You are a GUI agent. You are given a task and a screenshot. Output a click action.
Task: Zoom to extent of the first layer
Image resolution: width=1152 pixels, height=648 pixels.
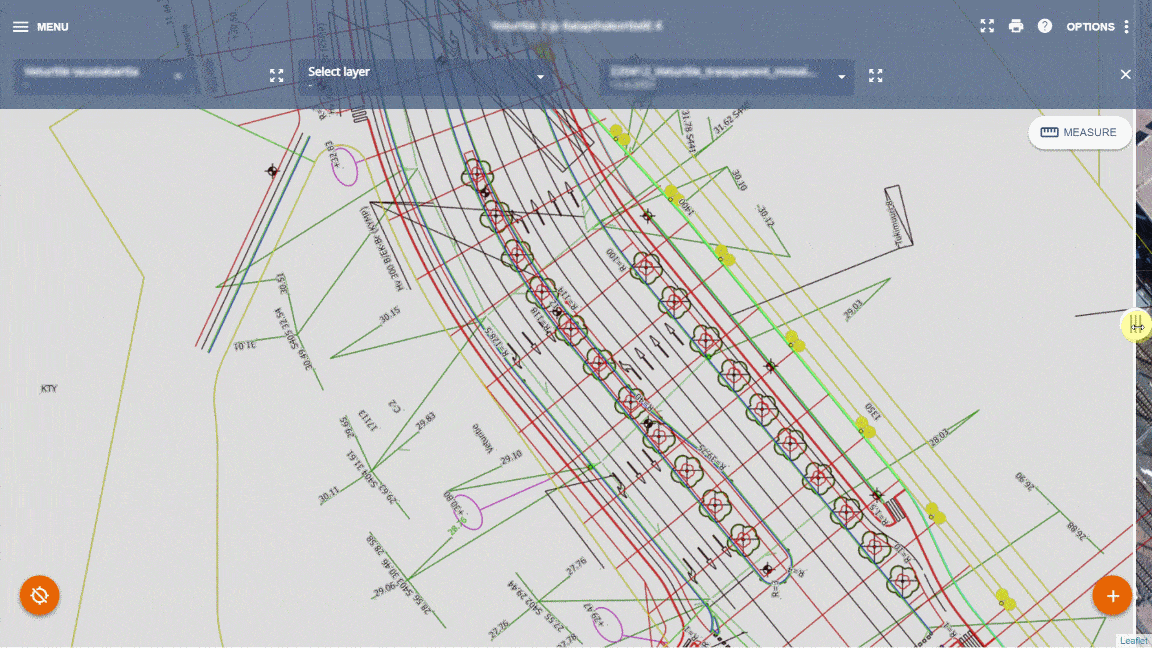coord(276,76)
